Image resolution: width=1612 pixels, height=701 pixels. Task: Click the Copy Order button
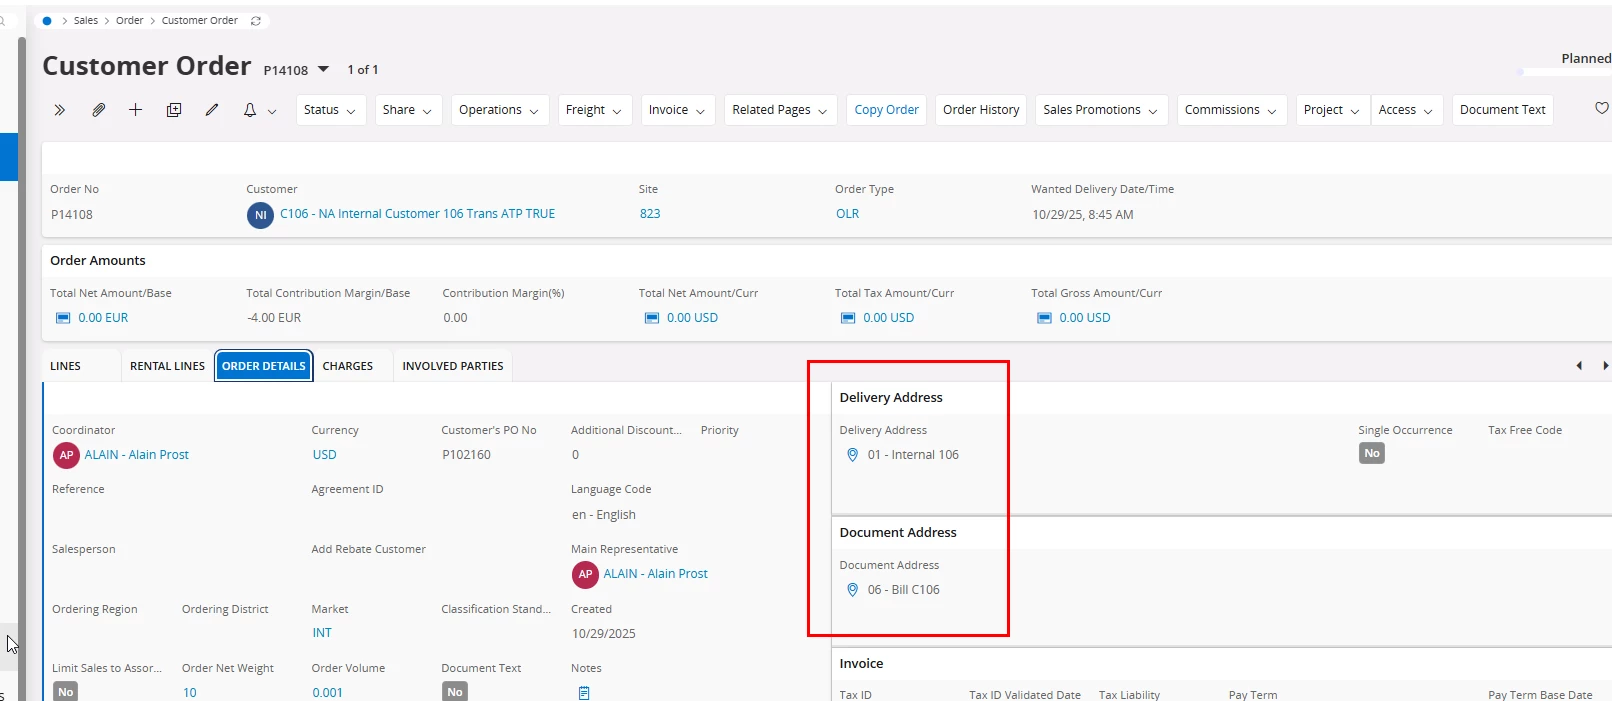tap(886, 110)
